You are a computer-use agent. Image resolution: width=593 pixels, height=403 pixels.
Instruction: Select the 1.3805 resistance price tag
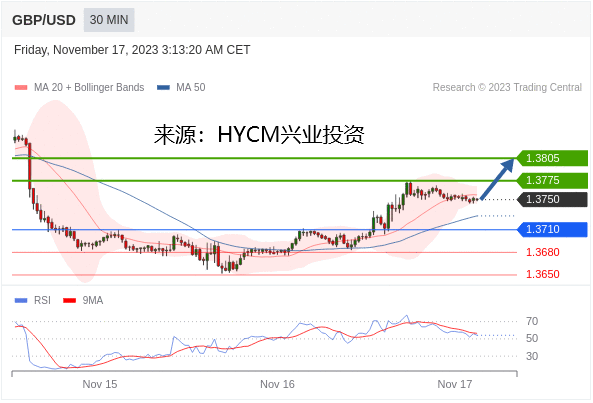[x=552, y=158]
